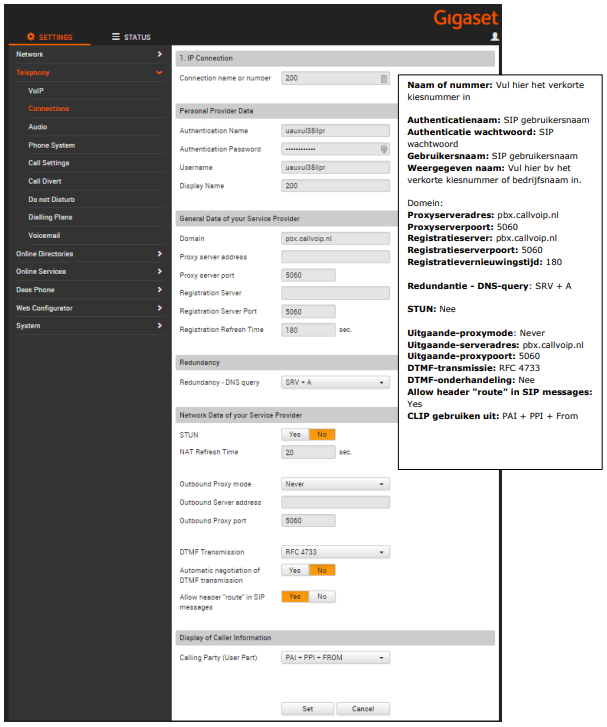Screen dimensions: 607x727
Task: Click the Registration Server Port field
Action: pos(308,312)
